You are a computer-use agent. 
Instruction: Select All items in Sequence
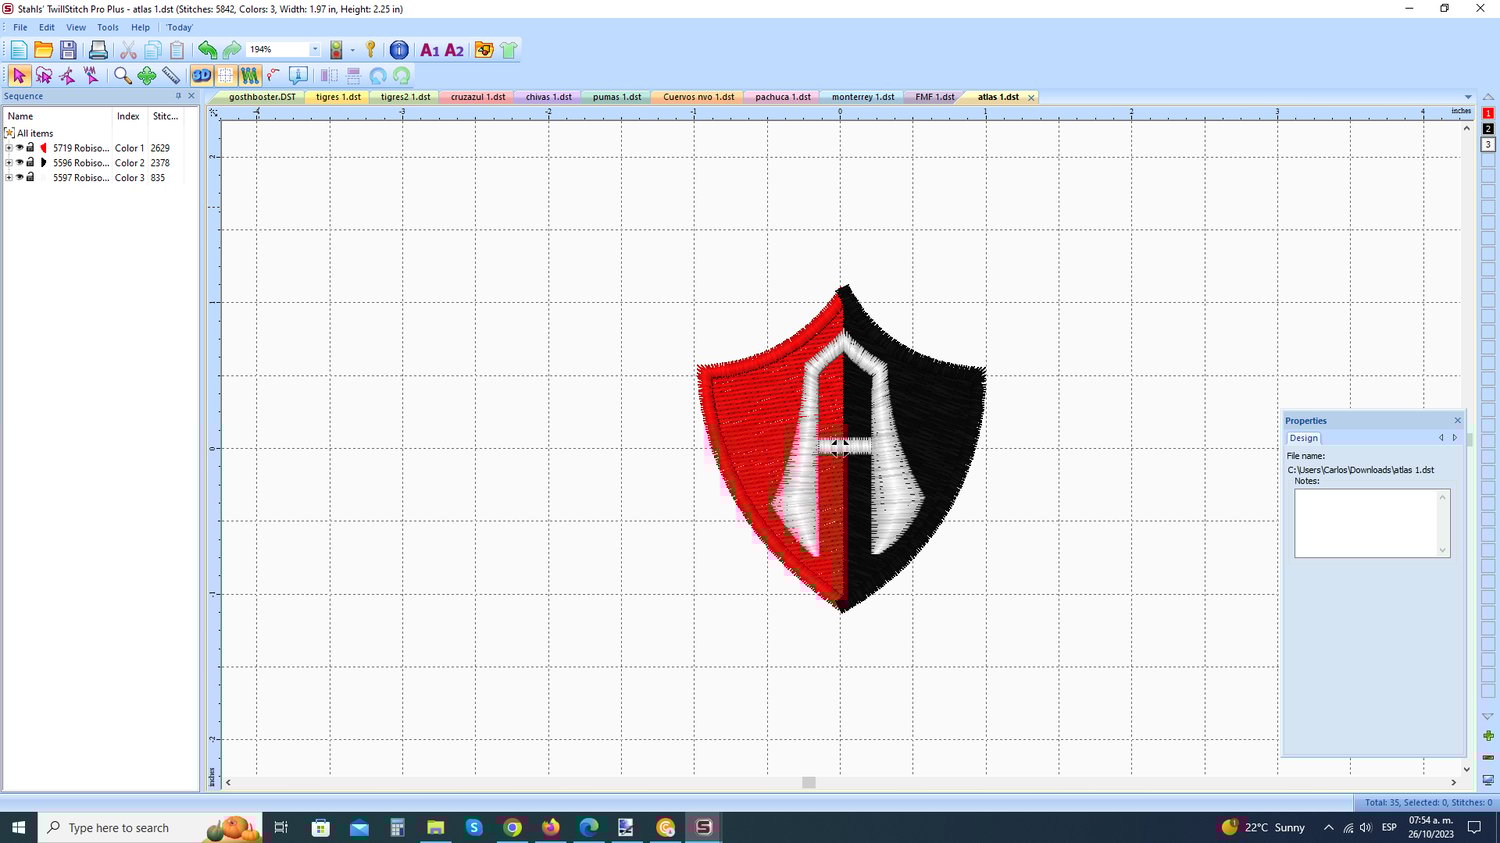[35, 133]
